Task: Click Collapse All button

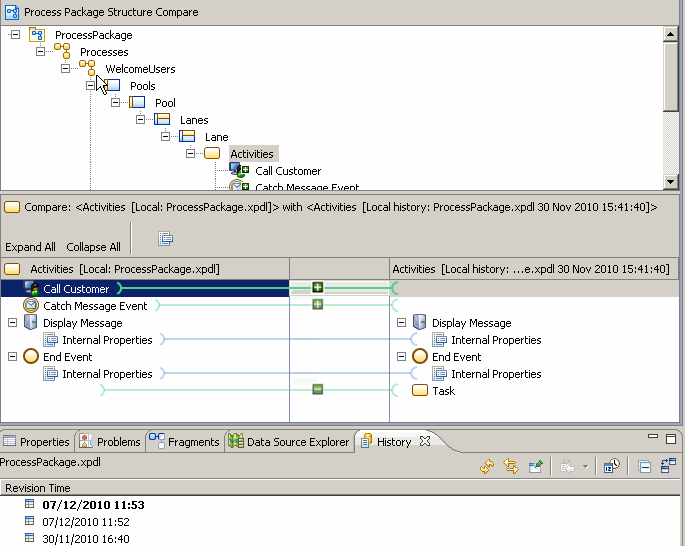Action: [93, 247]
